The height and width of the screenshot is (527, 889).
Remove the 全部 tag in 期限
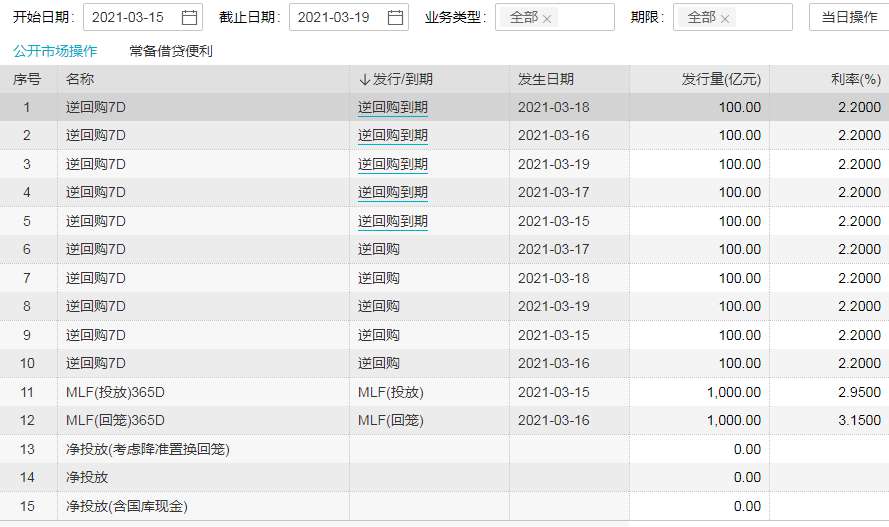click(x=725, y=19)
